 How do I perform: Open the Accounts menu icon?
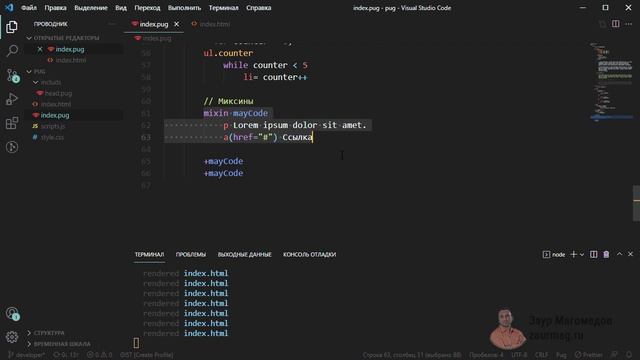click(12, 313)
